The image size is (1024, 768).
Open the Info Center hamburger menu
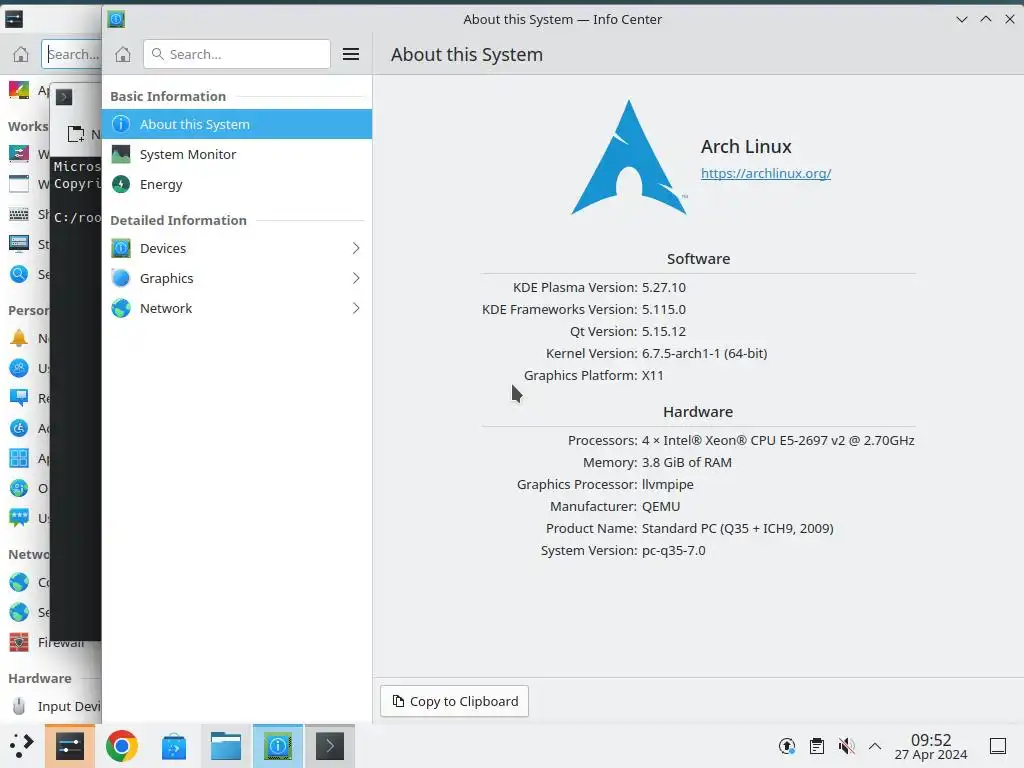pos(351,54)
